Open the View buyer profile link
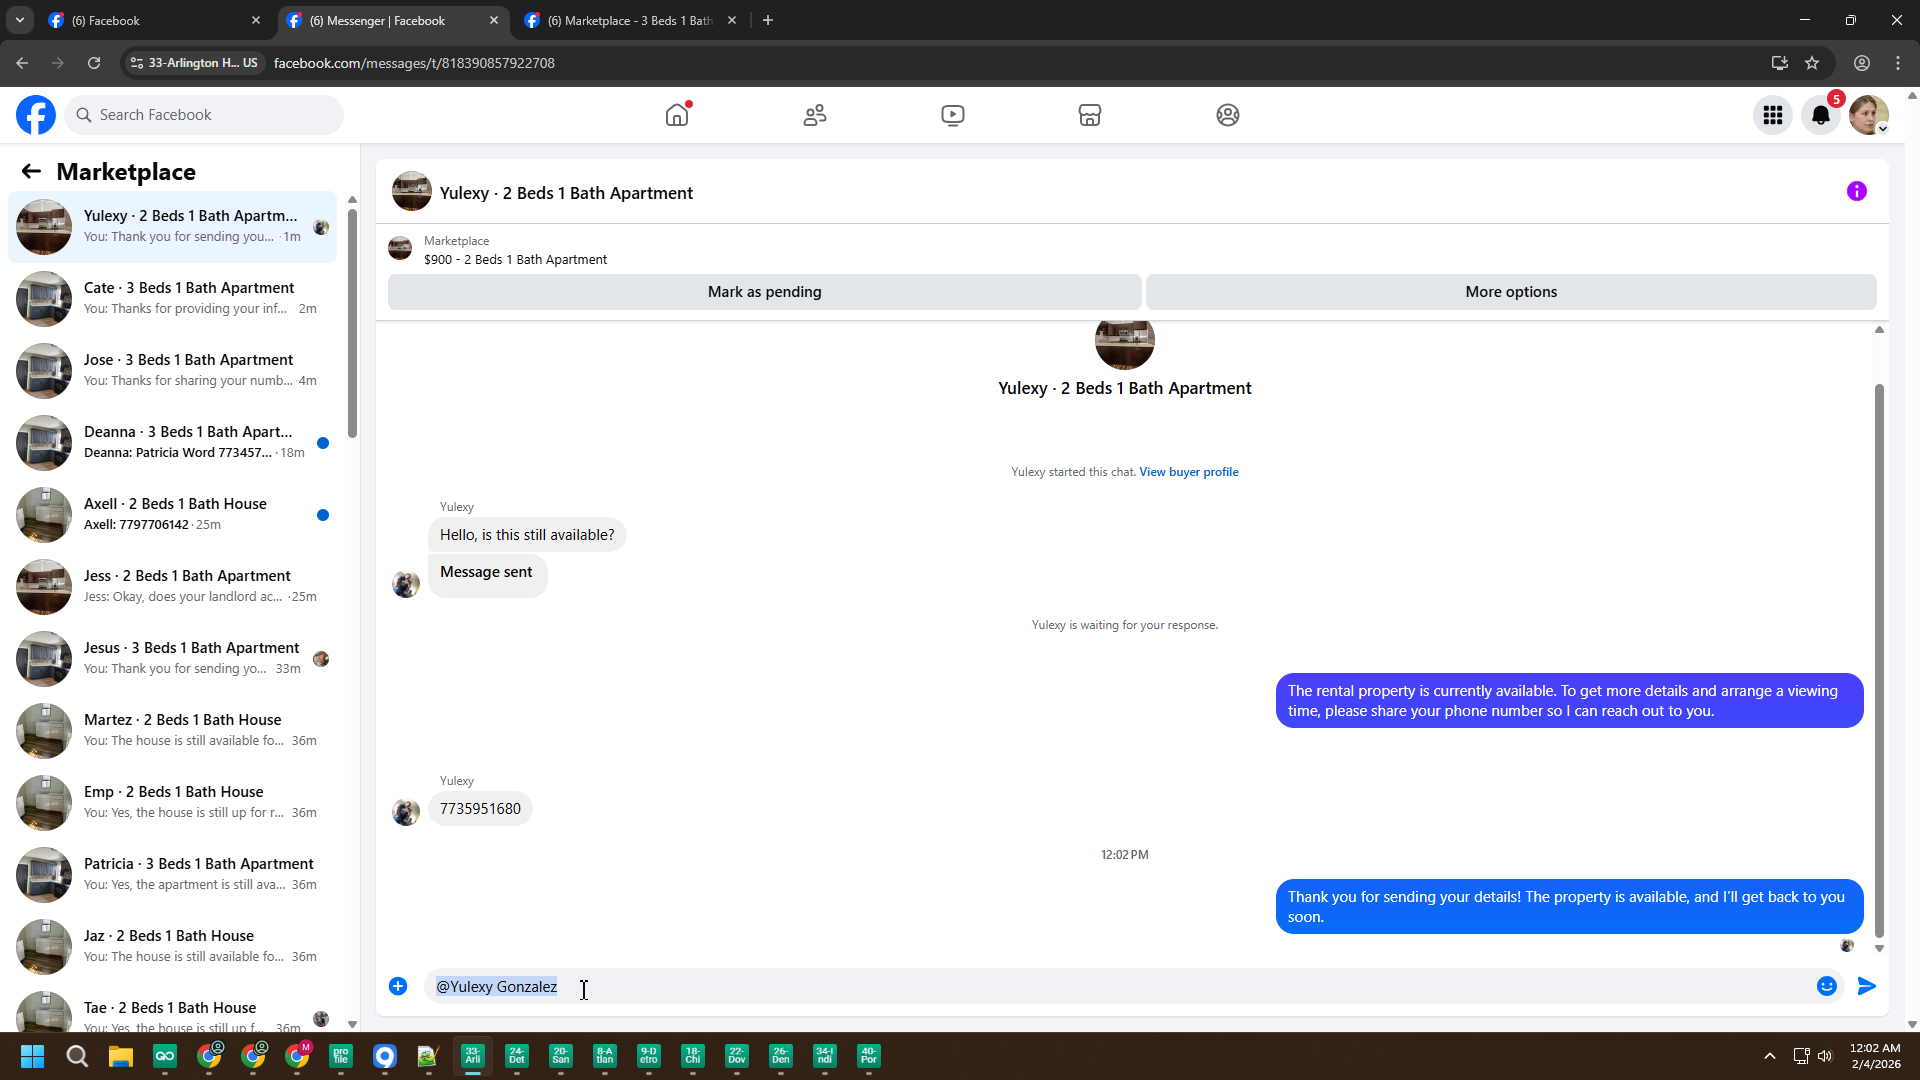This screenshot has width=1920, height=1080. pyautogui.click(x=1188, y=472)
